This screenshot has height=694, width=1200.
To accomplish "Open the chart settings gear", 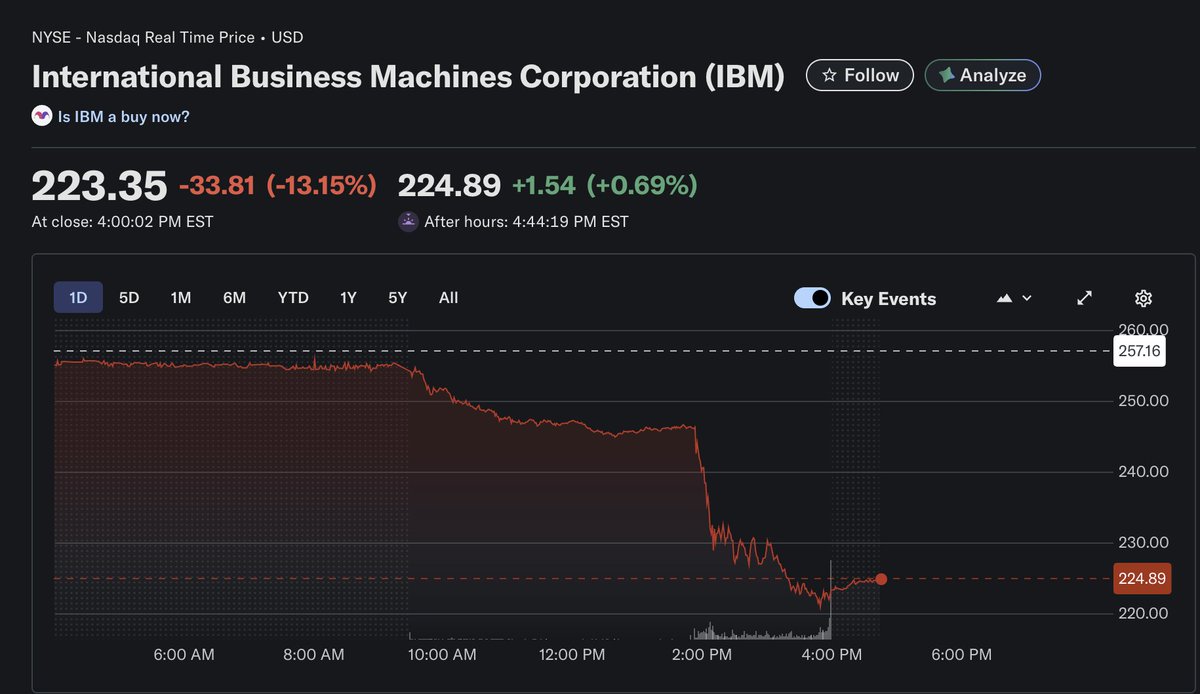I will [x=1142, y=297].
